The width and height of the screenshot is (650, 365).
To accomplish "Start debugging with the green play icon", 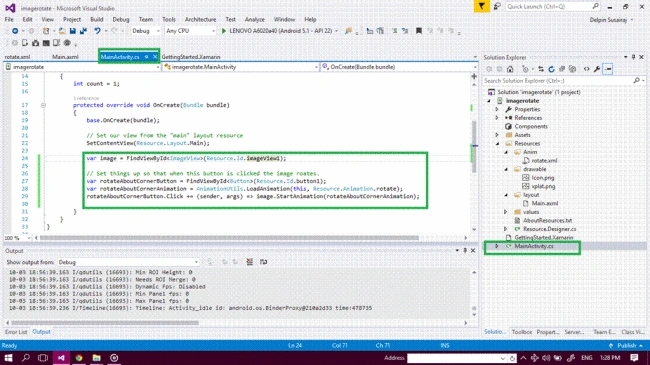I will [x=224, y=31].
